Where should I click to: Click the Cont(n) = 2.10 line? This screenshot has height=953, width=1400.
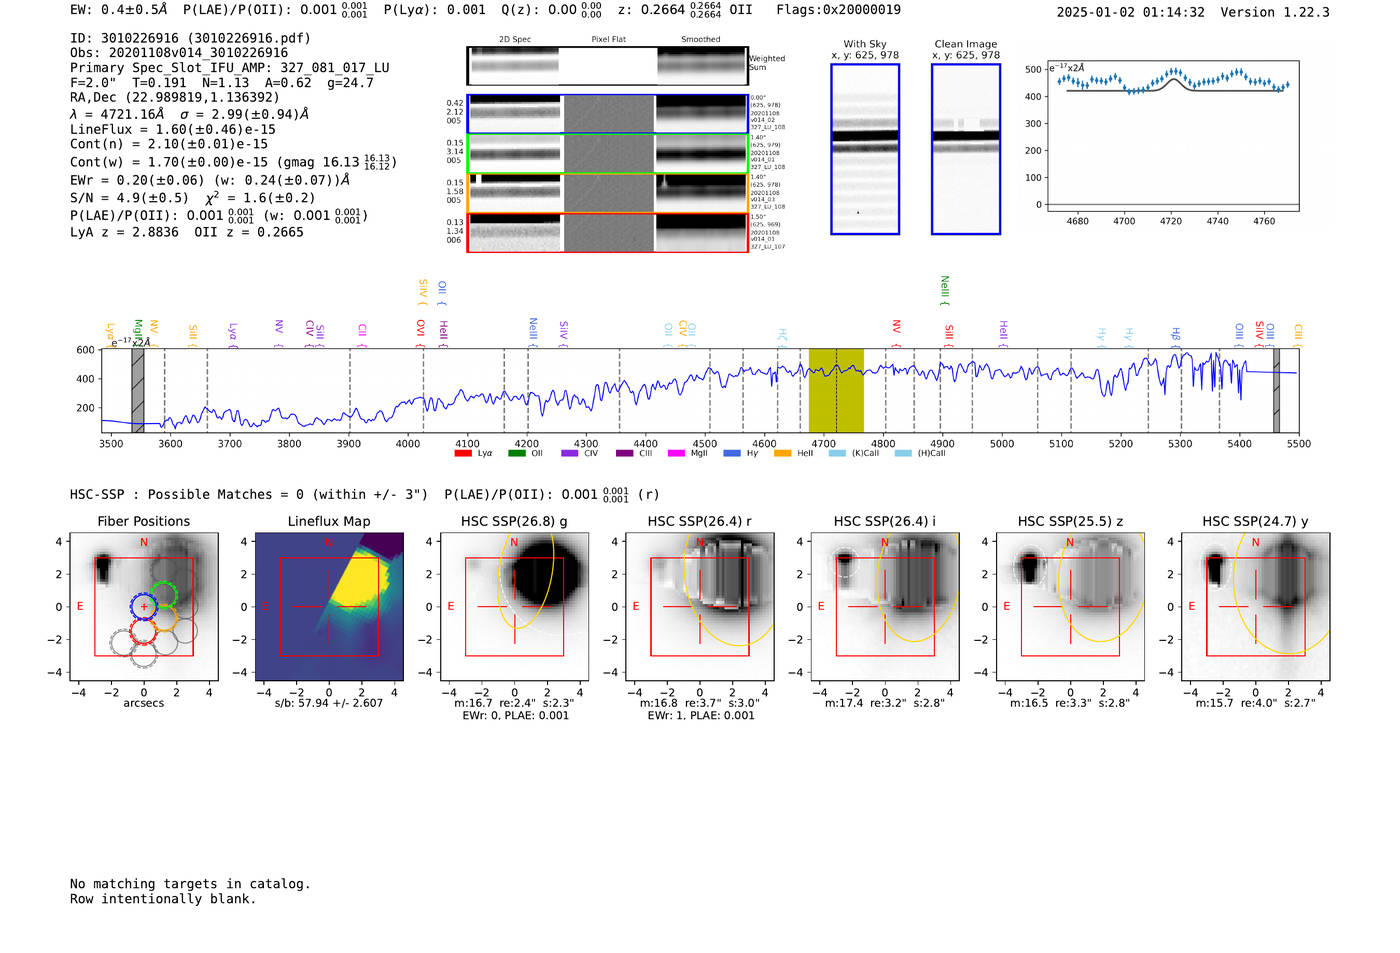coord(169,144)
